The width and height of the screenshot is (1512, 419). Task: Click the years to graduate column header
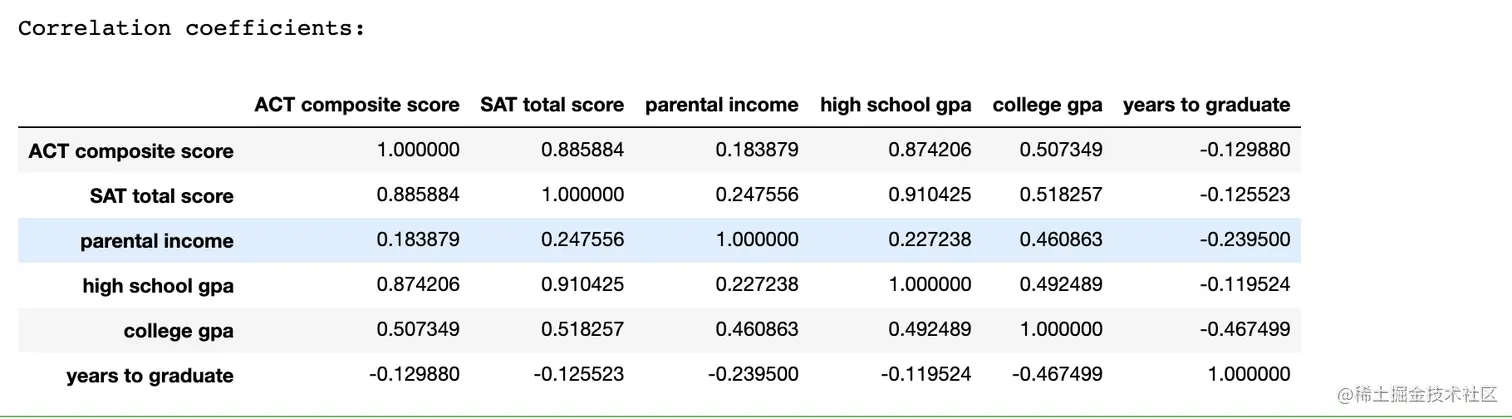point(1207,105)
